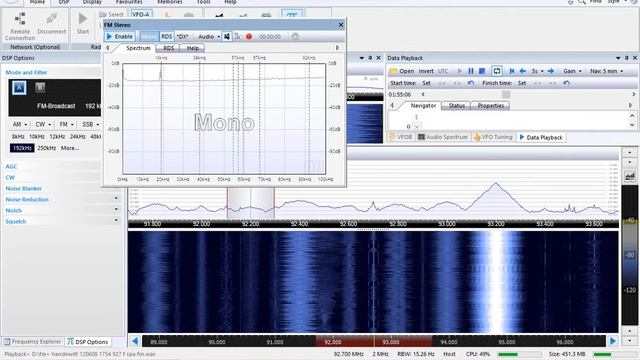Step backward with the left arrow
Screen dimensions: 640x360
point(522,71)
